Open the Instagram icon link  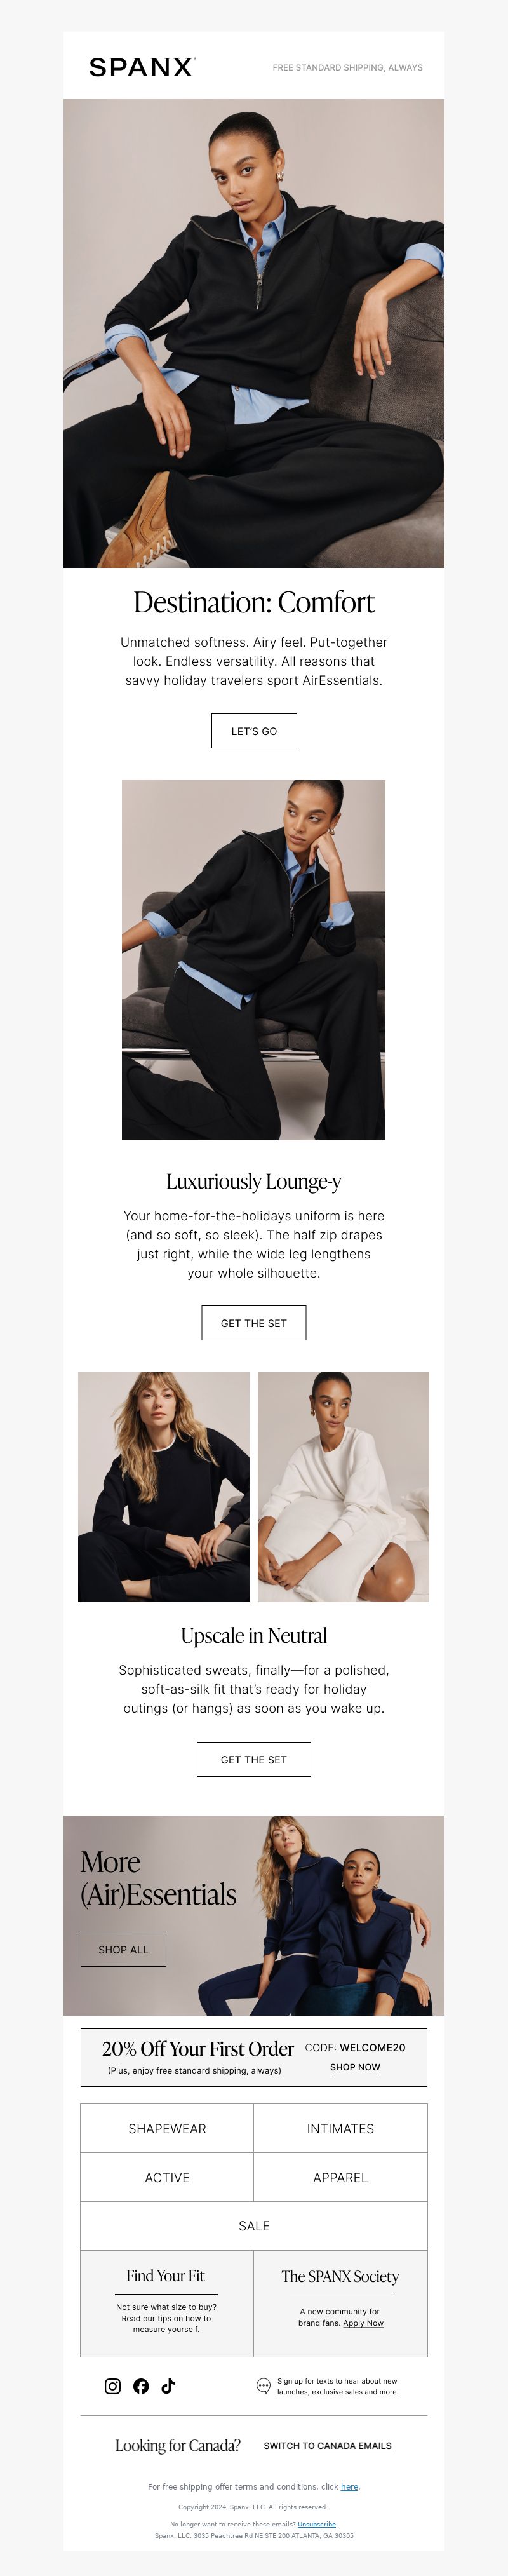click(113, 2385)
